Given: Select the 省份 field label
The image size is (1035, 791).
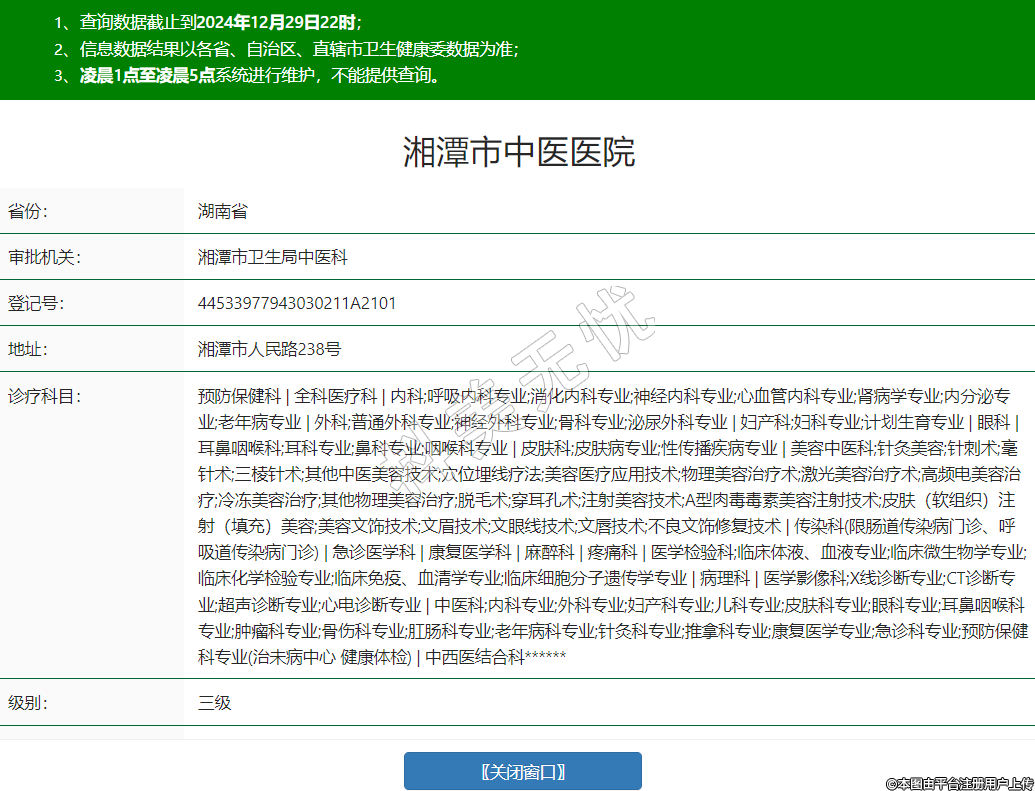Looking at the screenshot, I should [x=28, y=211].
